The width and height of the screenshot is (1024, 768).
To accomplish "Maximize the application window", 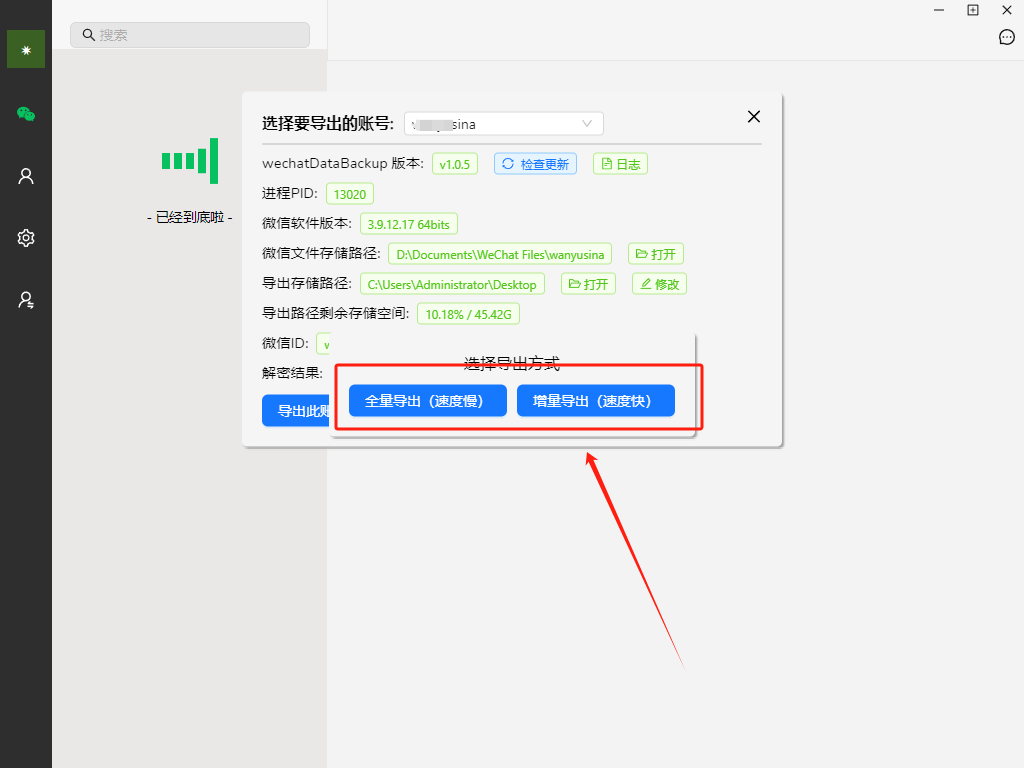I will tap(972, 10).
